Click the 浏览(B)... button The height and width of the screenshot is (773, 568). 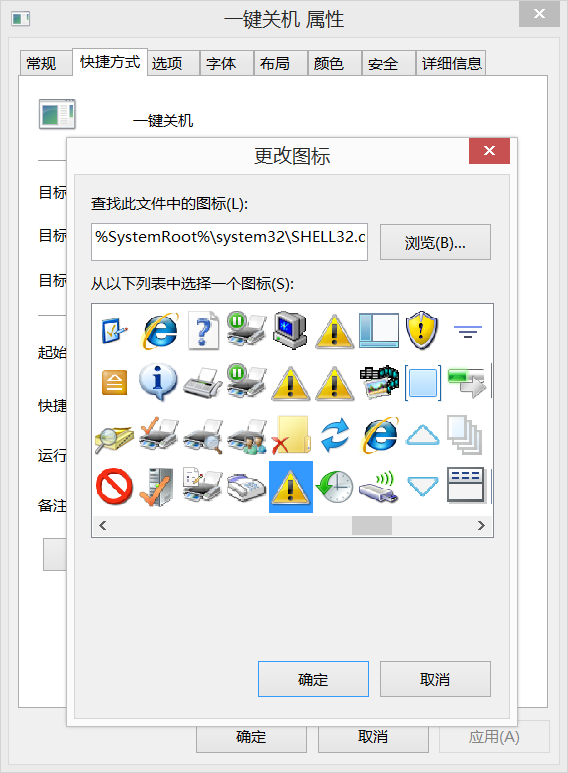[435, 242]
